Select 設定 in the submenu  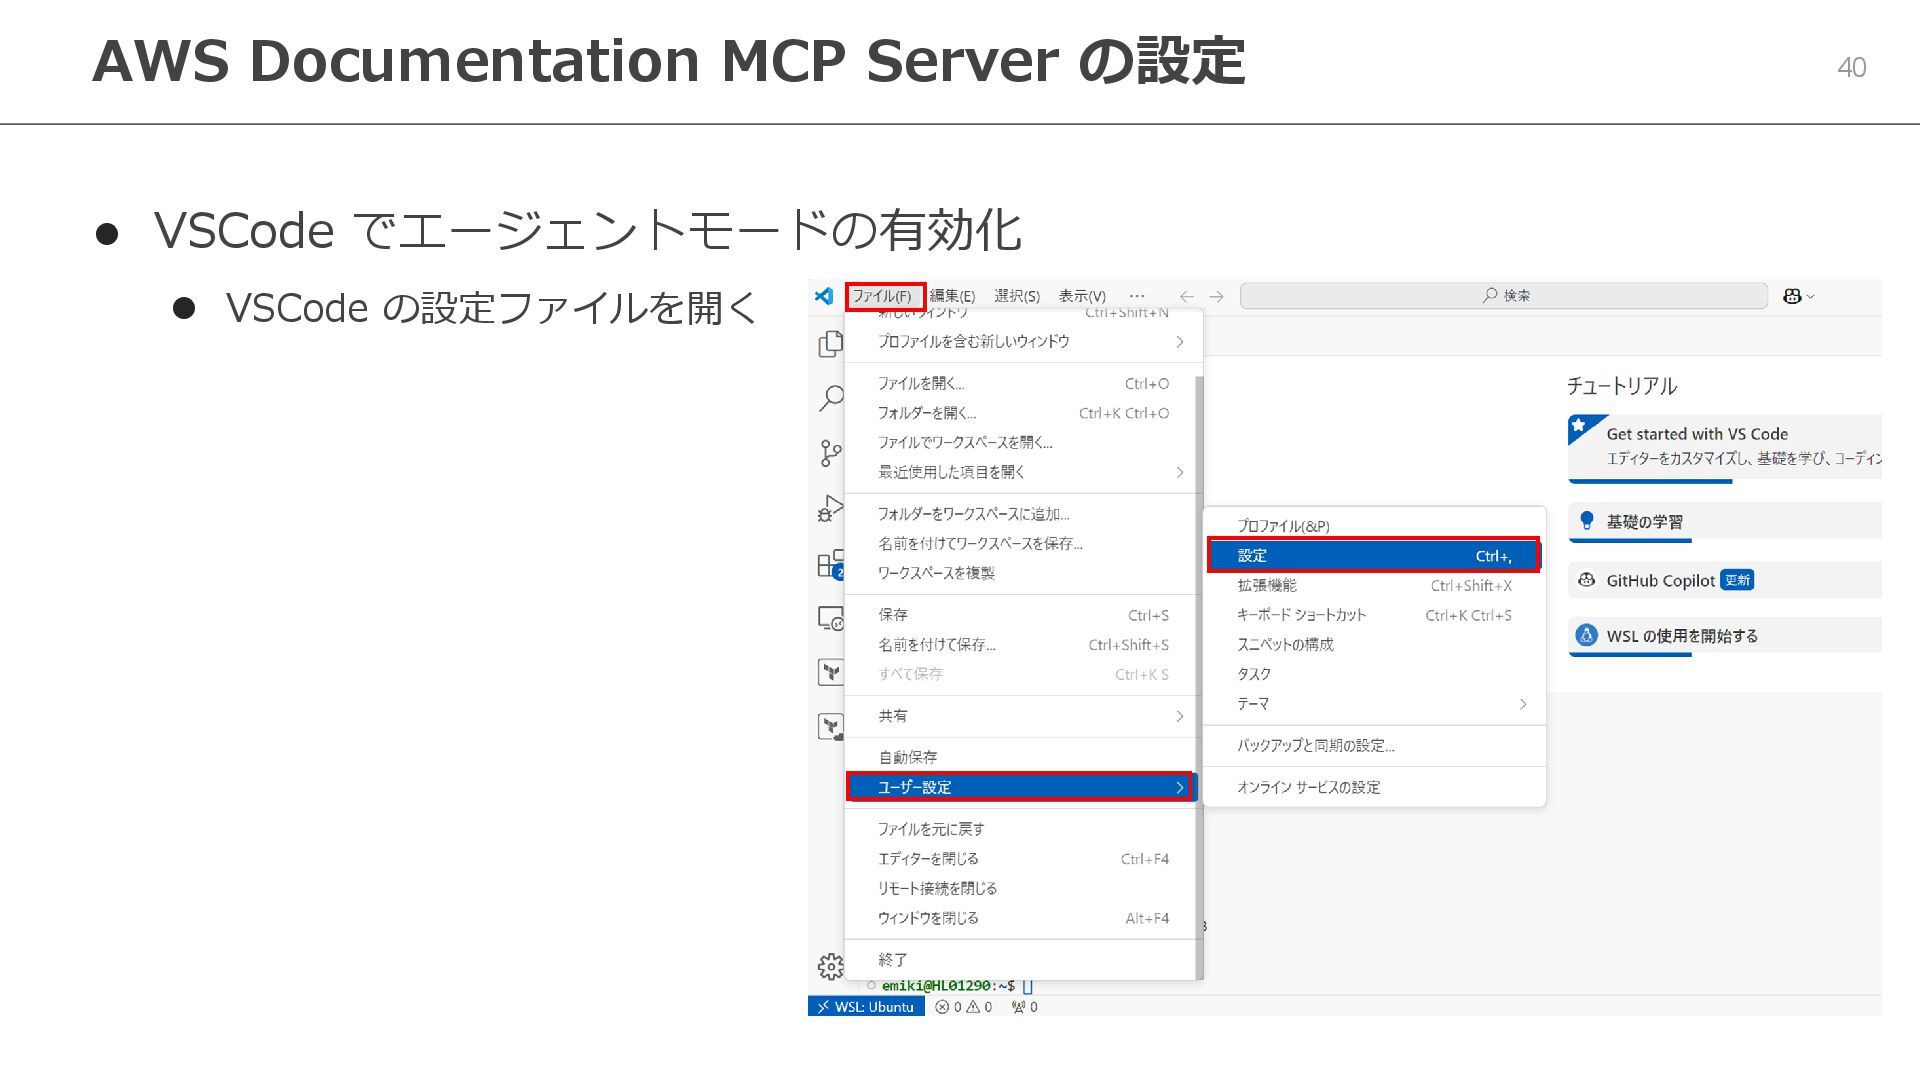tap(1374, 556)
